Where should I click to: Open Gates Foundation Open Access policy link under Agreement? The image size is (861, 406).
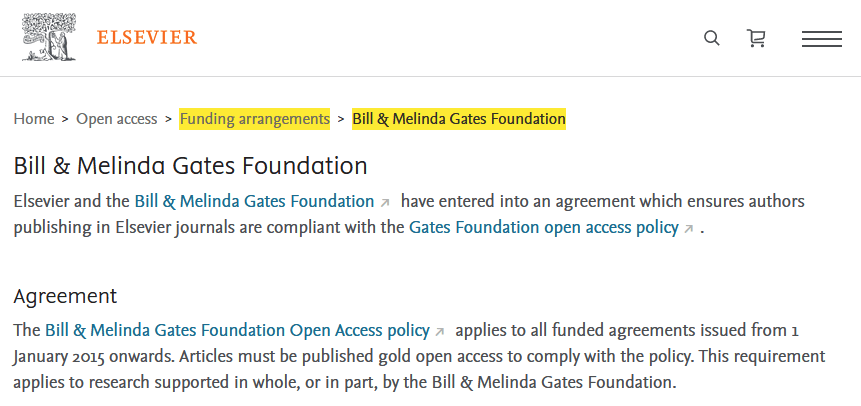237,330
